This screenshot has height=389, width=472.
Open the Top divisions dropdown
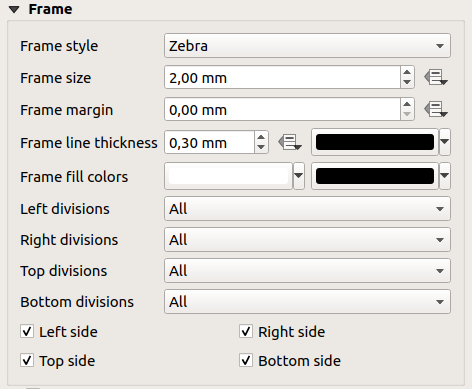point(307,271)
